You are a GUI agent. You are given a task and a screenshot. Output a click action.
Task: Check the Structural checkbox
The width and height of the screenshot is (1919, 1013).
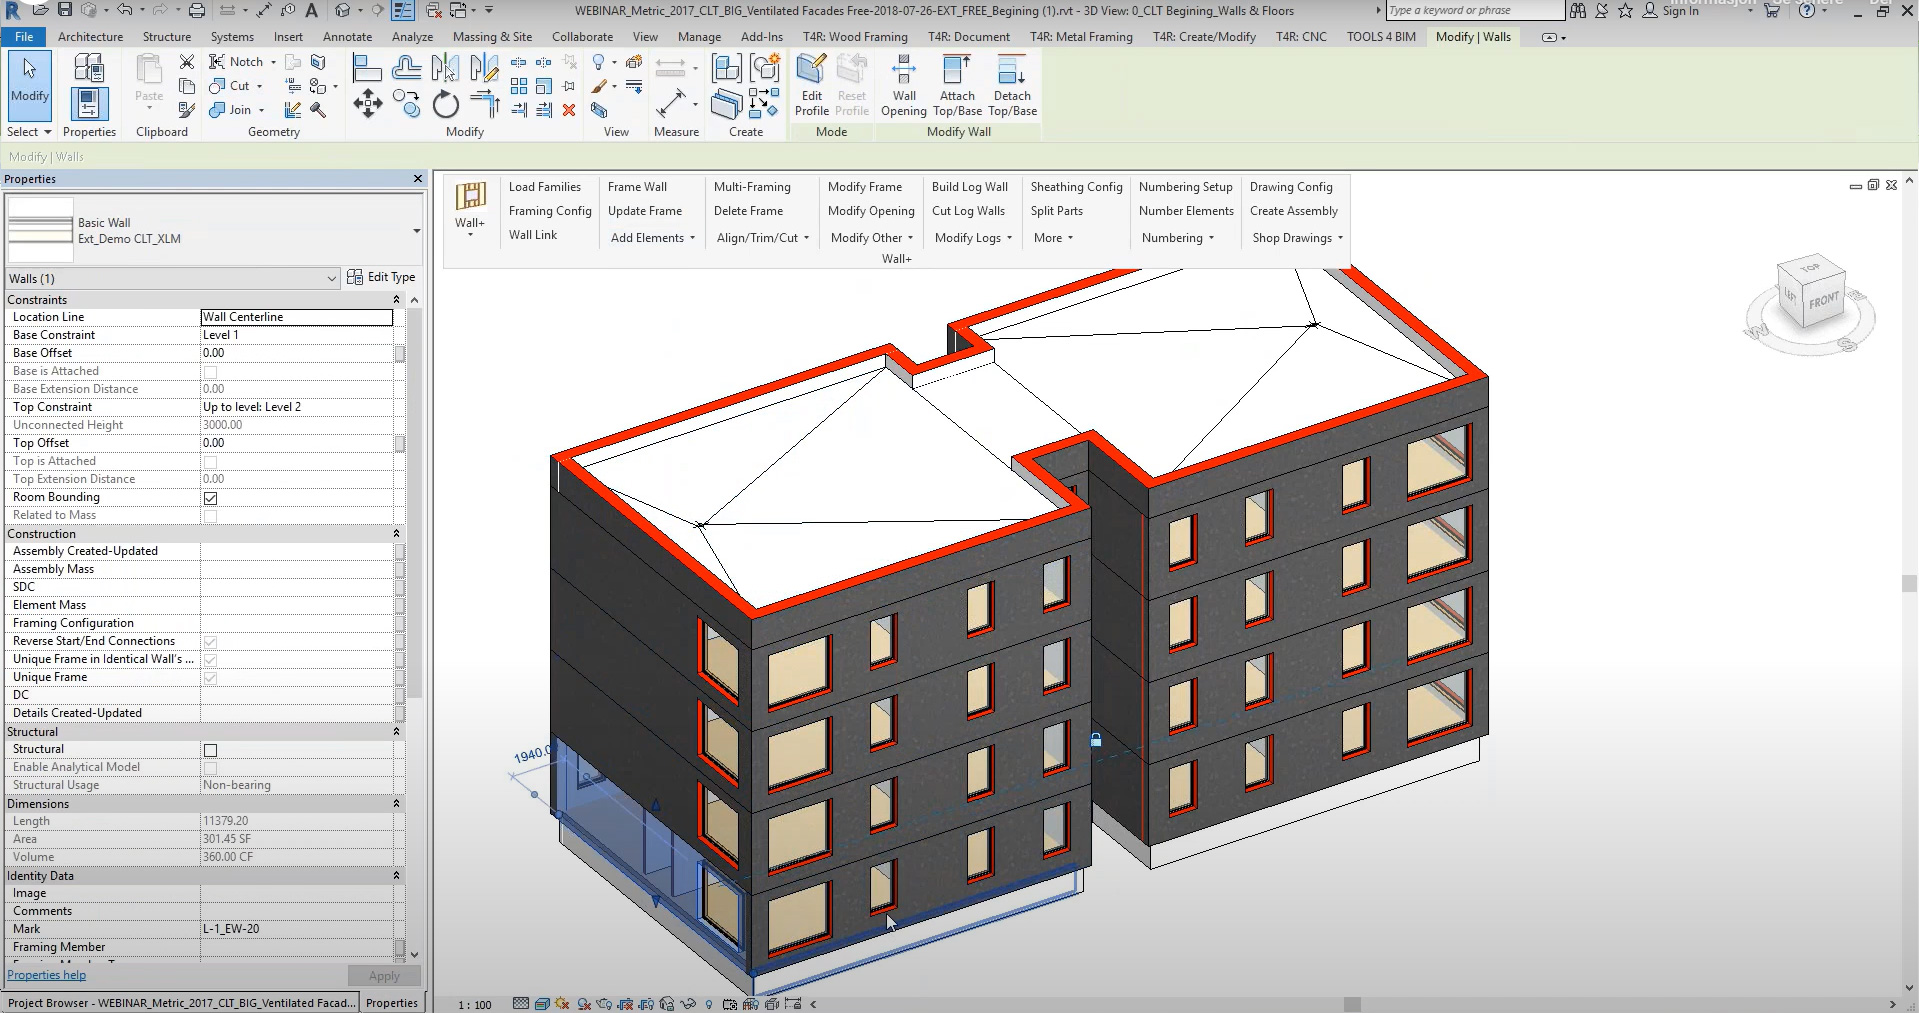(x=211, y=749)
